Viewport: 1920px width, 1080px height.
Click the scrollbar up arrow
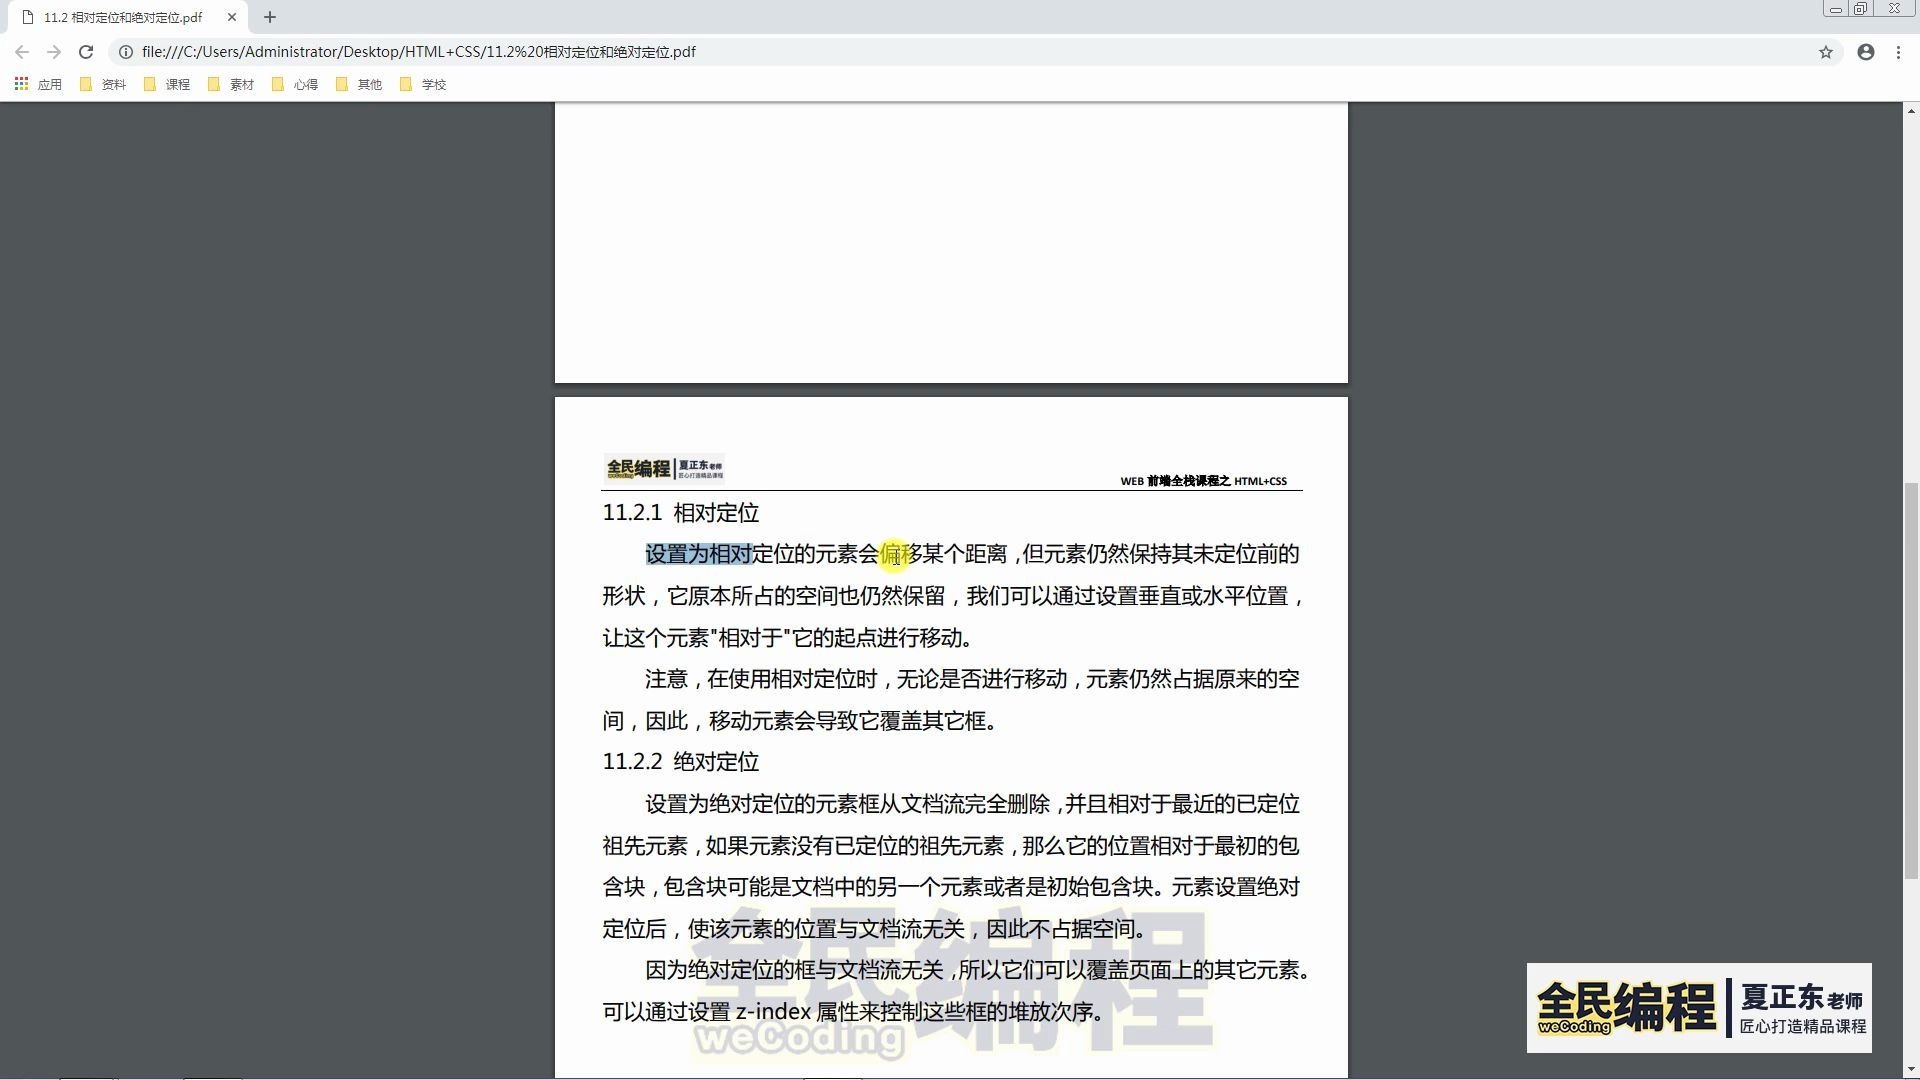(1911, 110)
